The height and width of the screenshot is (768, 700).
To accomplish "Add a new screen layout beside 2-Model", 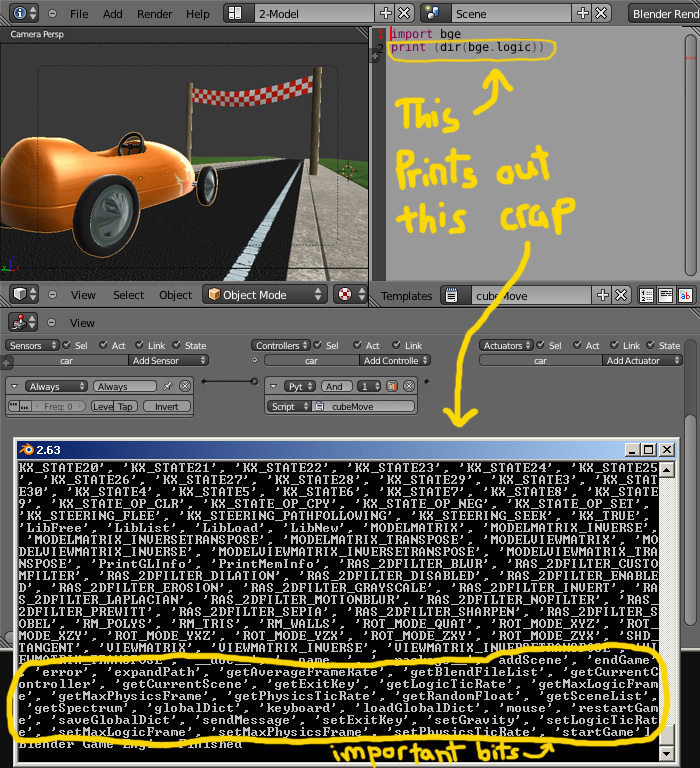I will pos(386,13).
